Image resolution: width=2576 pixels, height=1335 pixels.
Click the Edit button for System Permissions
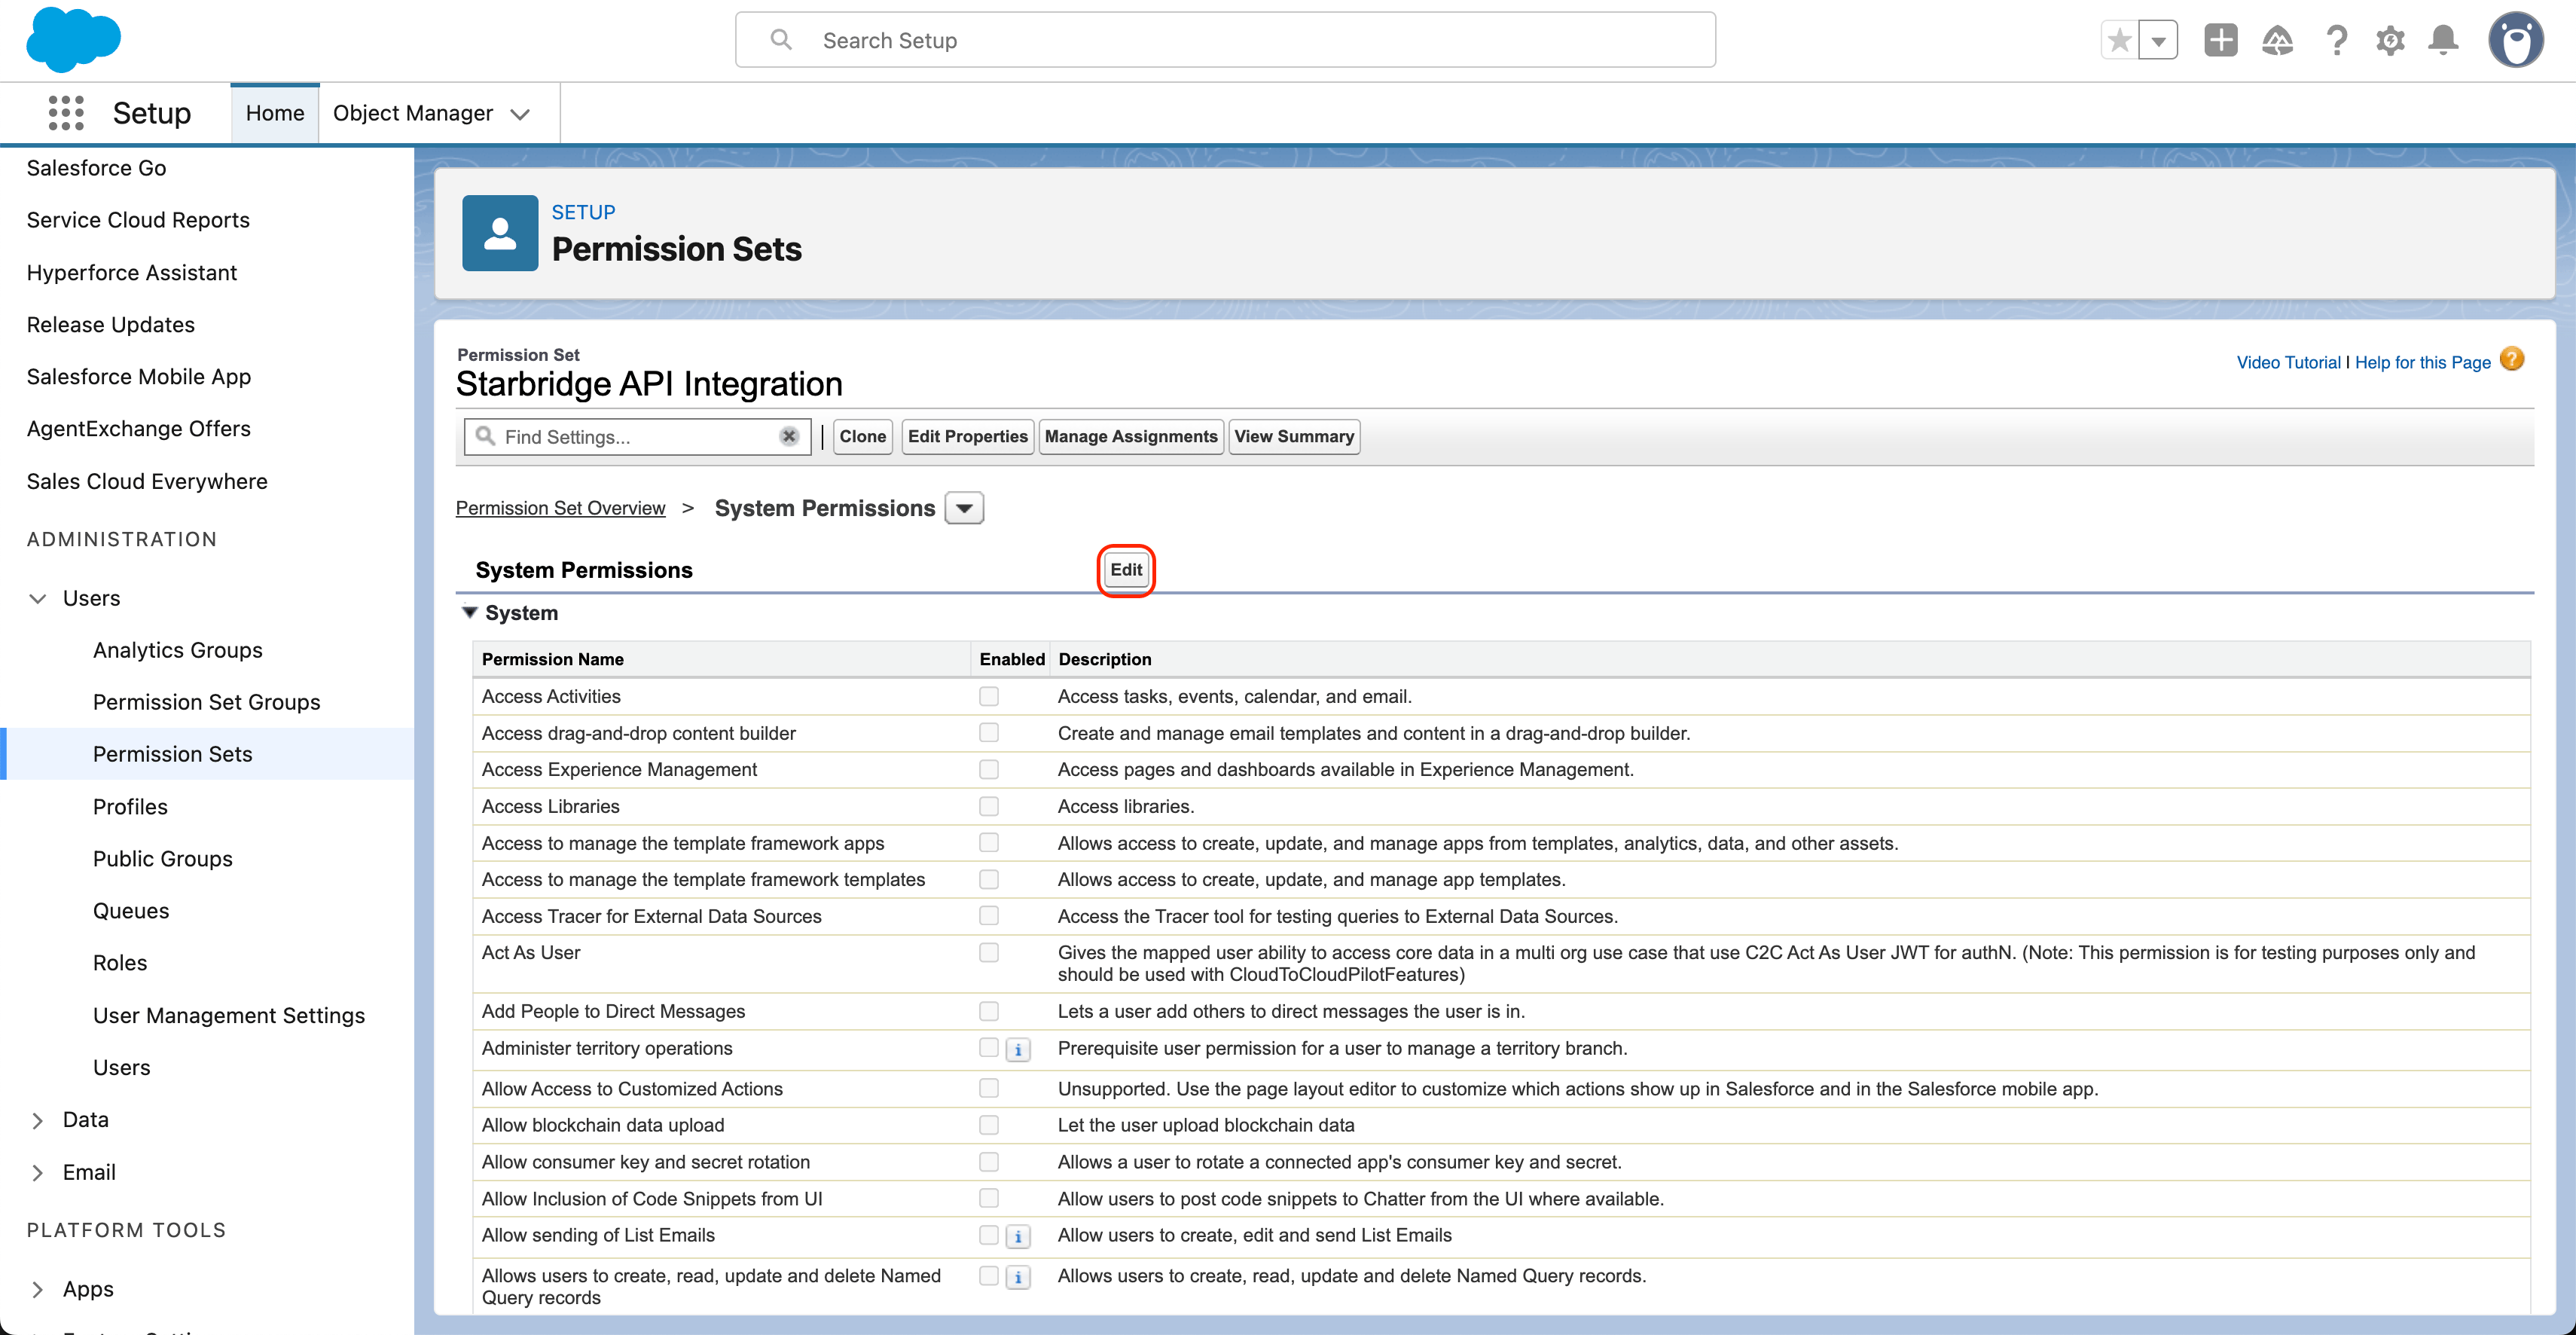click(x=1126, y=570)
